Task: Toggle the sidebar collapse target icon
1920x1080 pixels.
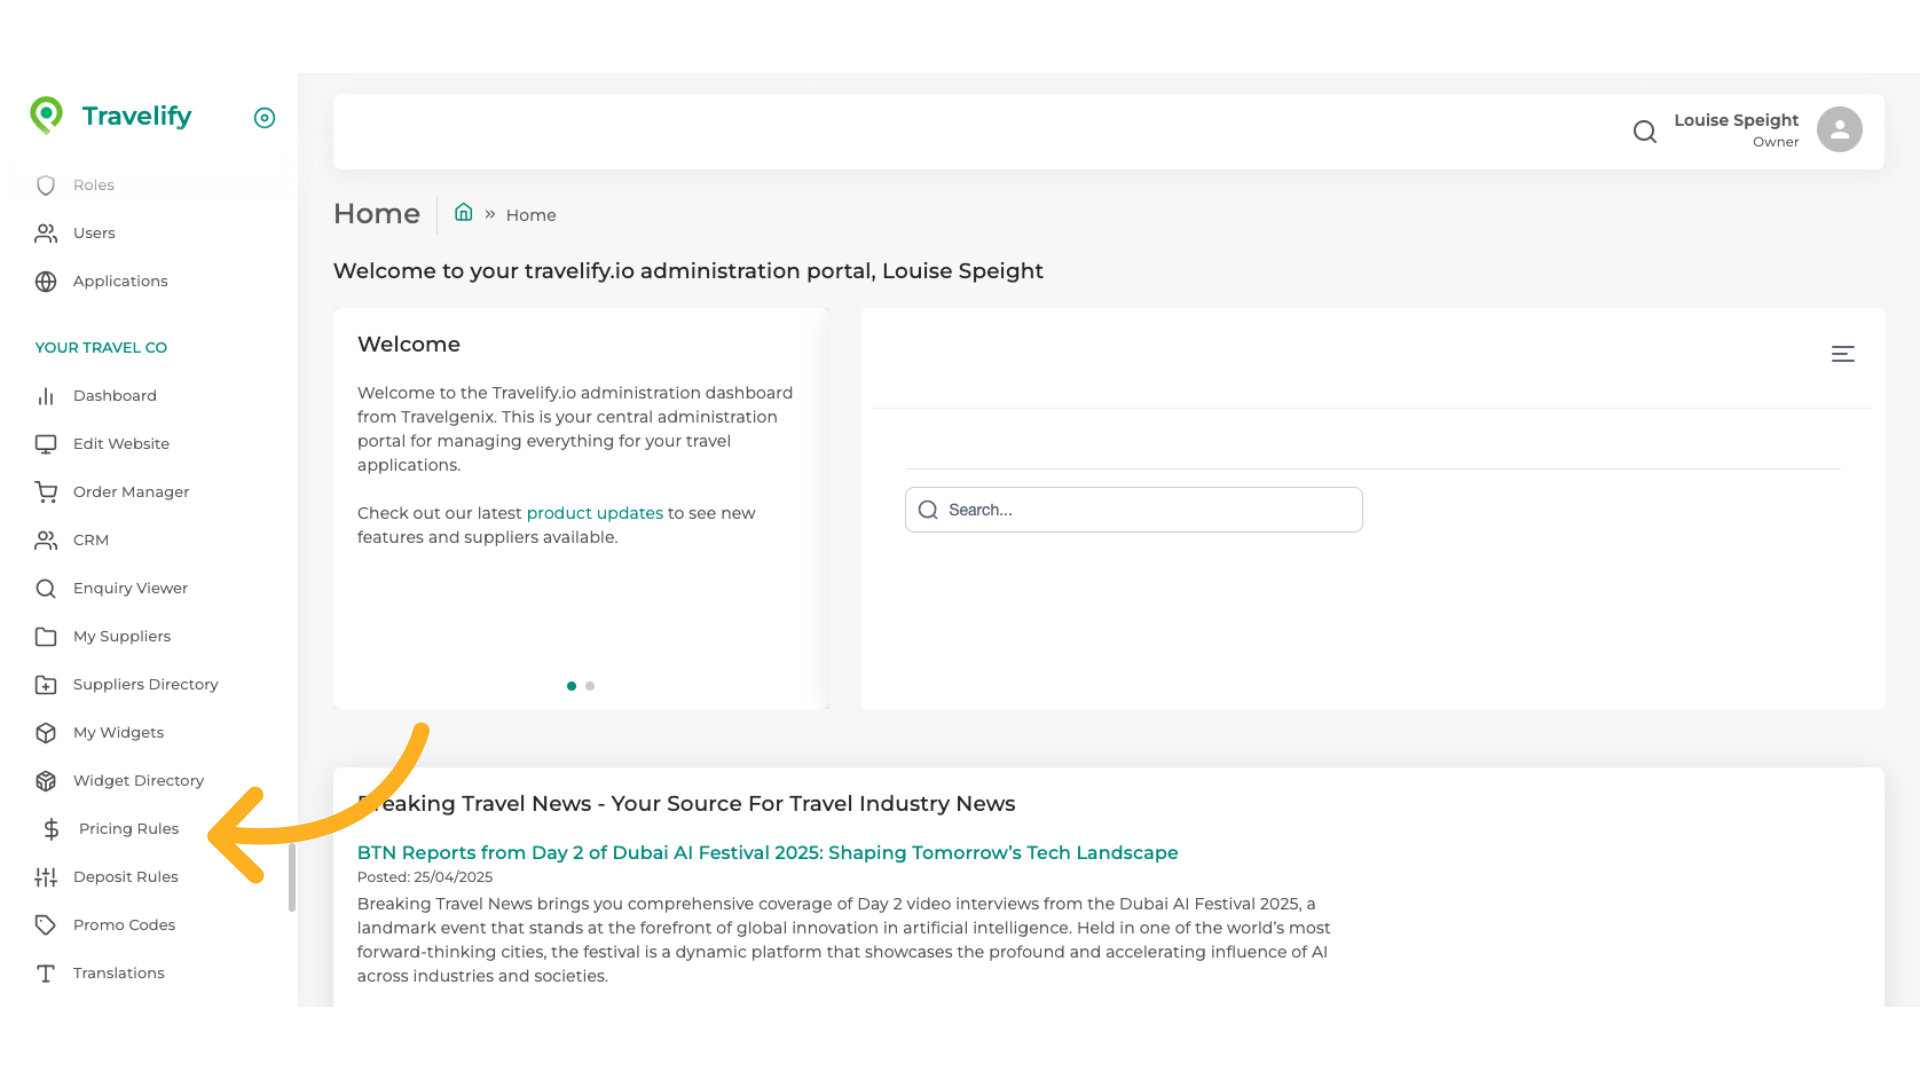Action: pyautogui.click(x=264, y=118)
